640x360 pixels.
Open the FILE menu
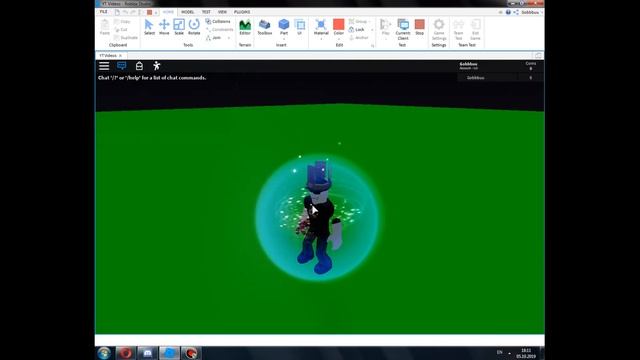(x=104, y=12)
